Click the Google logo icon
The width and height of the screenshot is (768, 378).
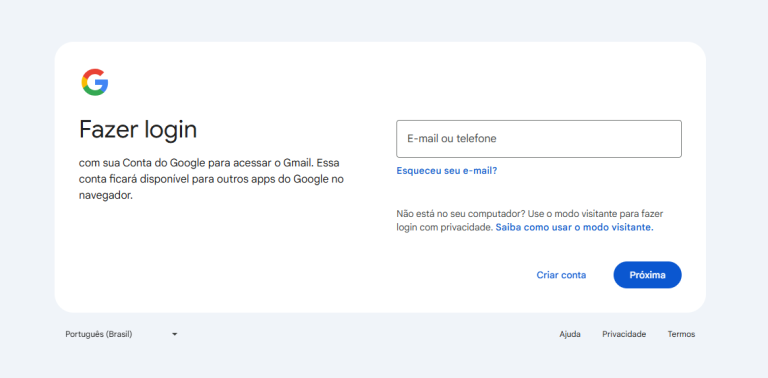tap(95, 82)
